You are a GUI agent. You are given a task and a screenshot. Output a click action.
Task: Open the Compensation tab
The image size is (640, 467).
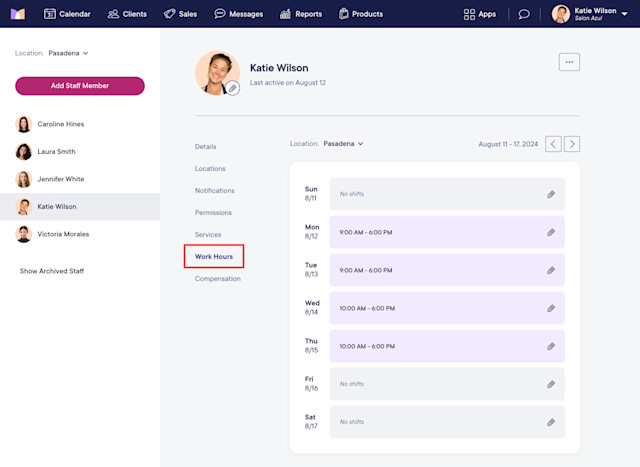point(218,278)
